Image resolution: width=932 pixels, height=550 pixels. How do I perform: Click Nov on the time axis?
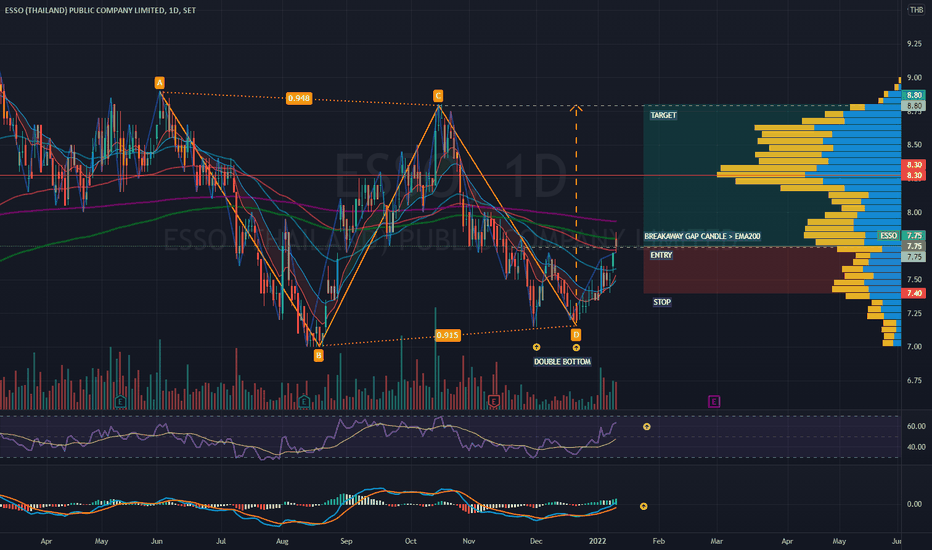click(469, 541)
